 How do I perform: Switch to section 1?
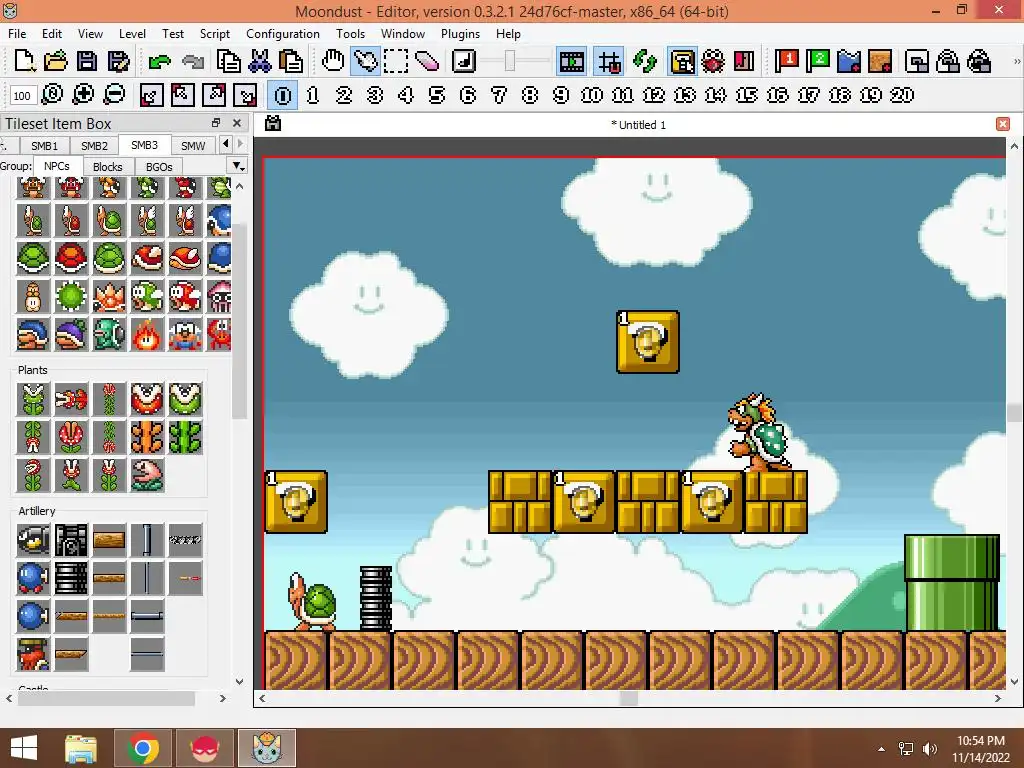[x=313, y=95]
